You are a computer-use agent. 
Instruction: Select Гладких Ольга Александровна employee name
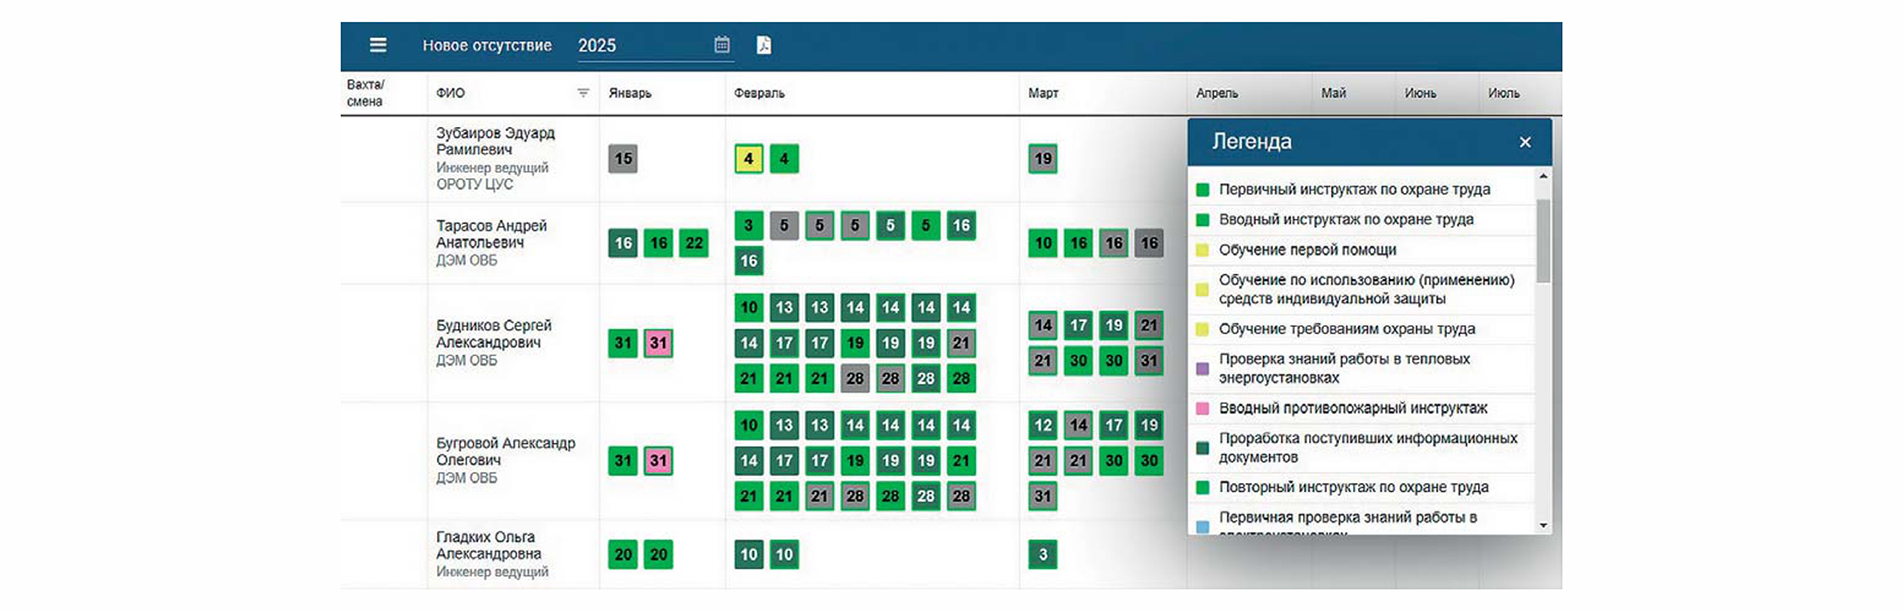pos(488,545)
